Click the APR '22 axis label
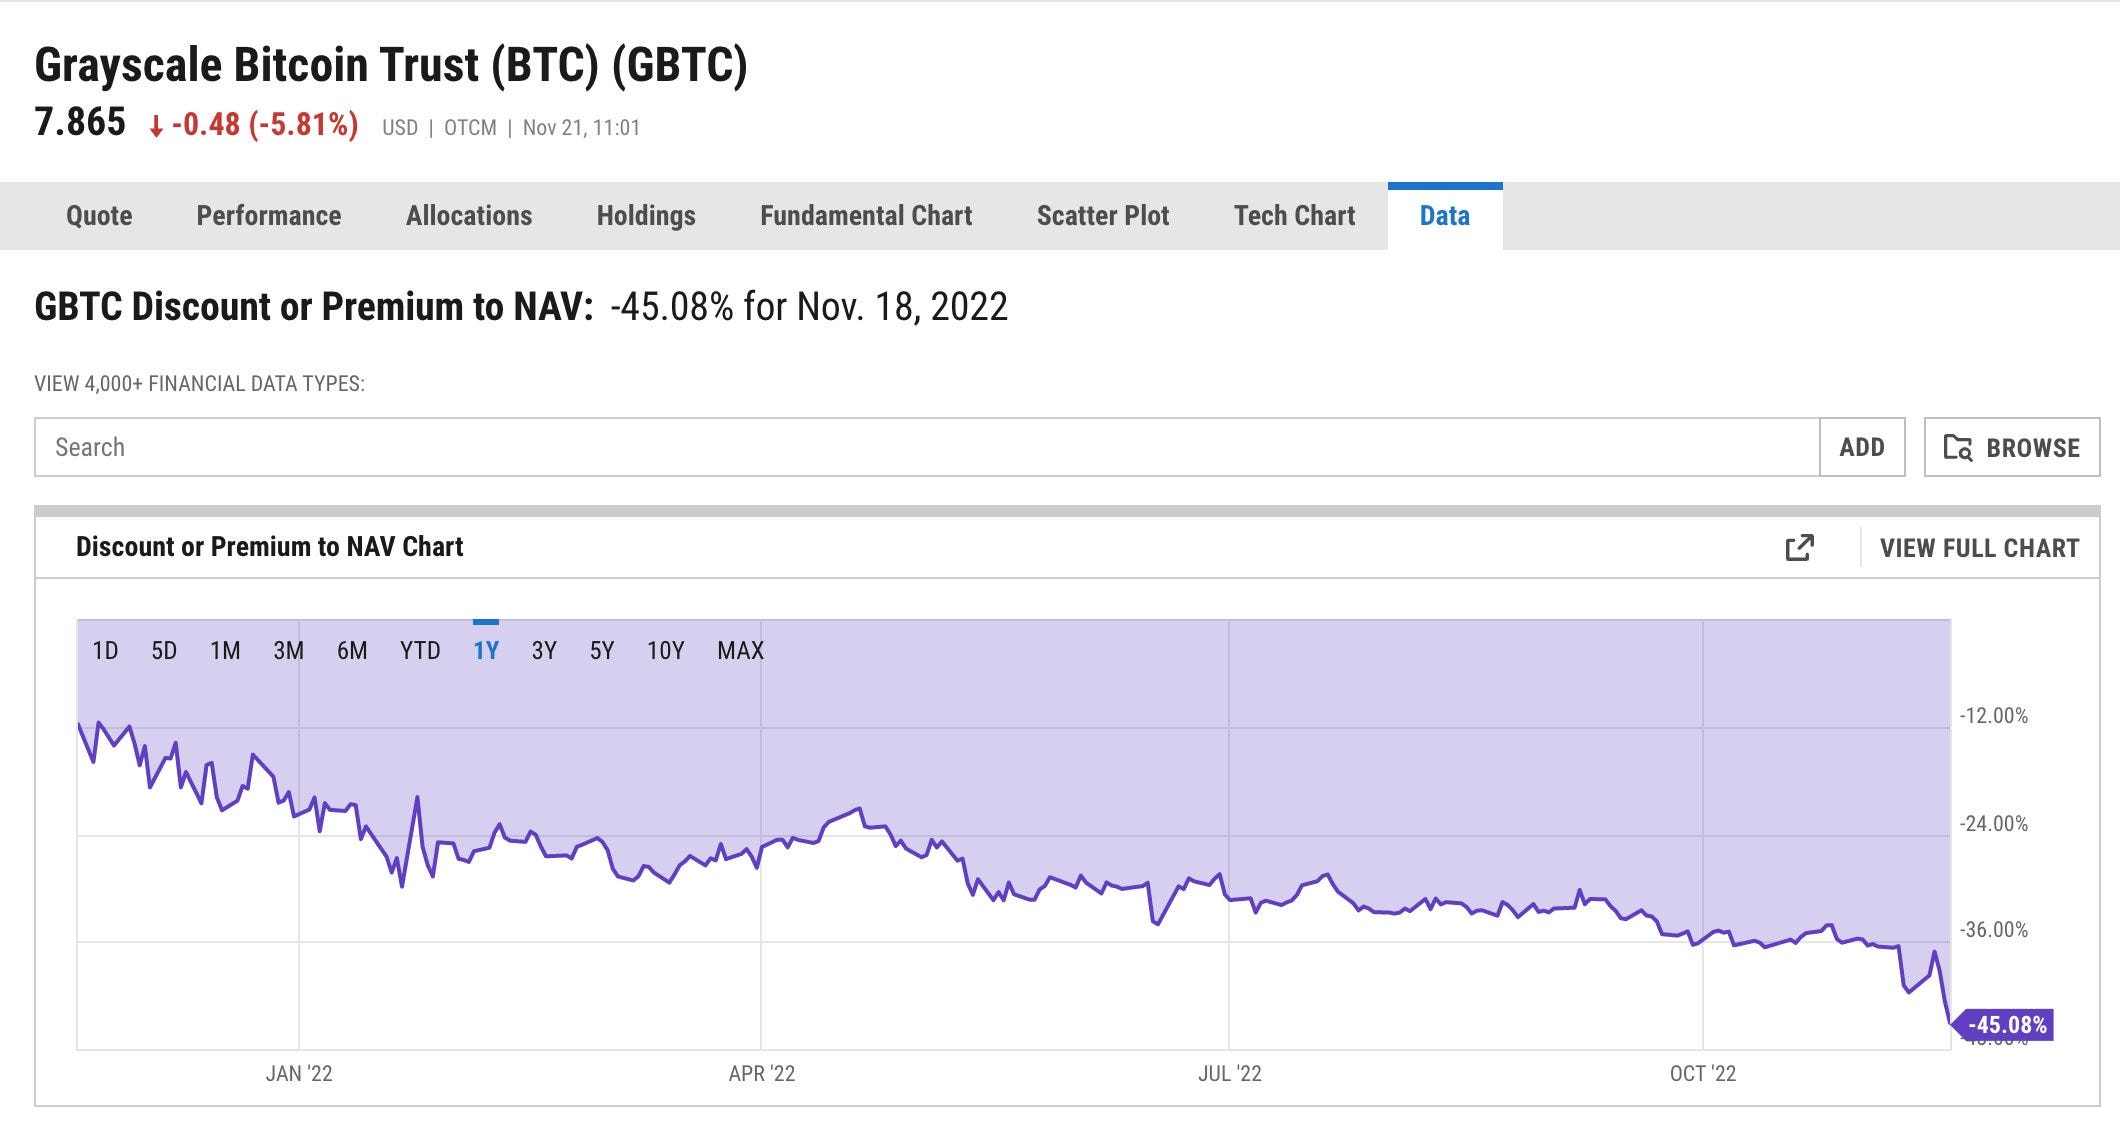Screen dimensions: 2120x1140 click(762, 1074)
